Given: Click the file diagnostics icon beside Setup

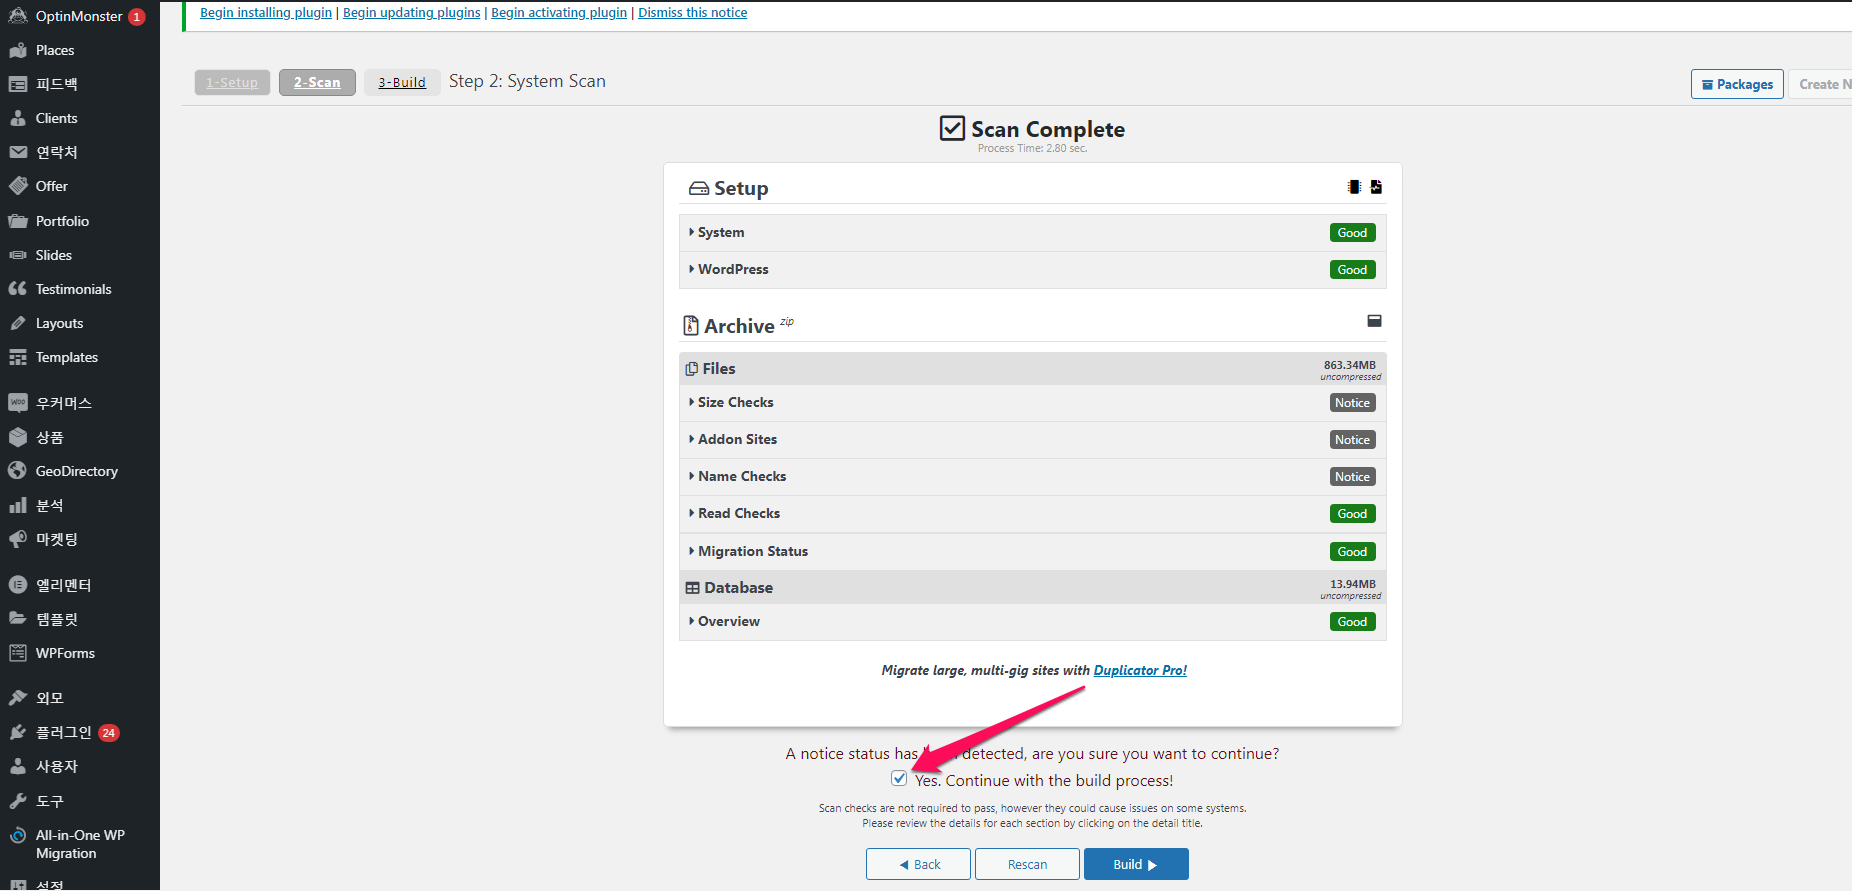Looking at the screenshot, I should click(x=1376, y=187).
